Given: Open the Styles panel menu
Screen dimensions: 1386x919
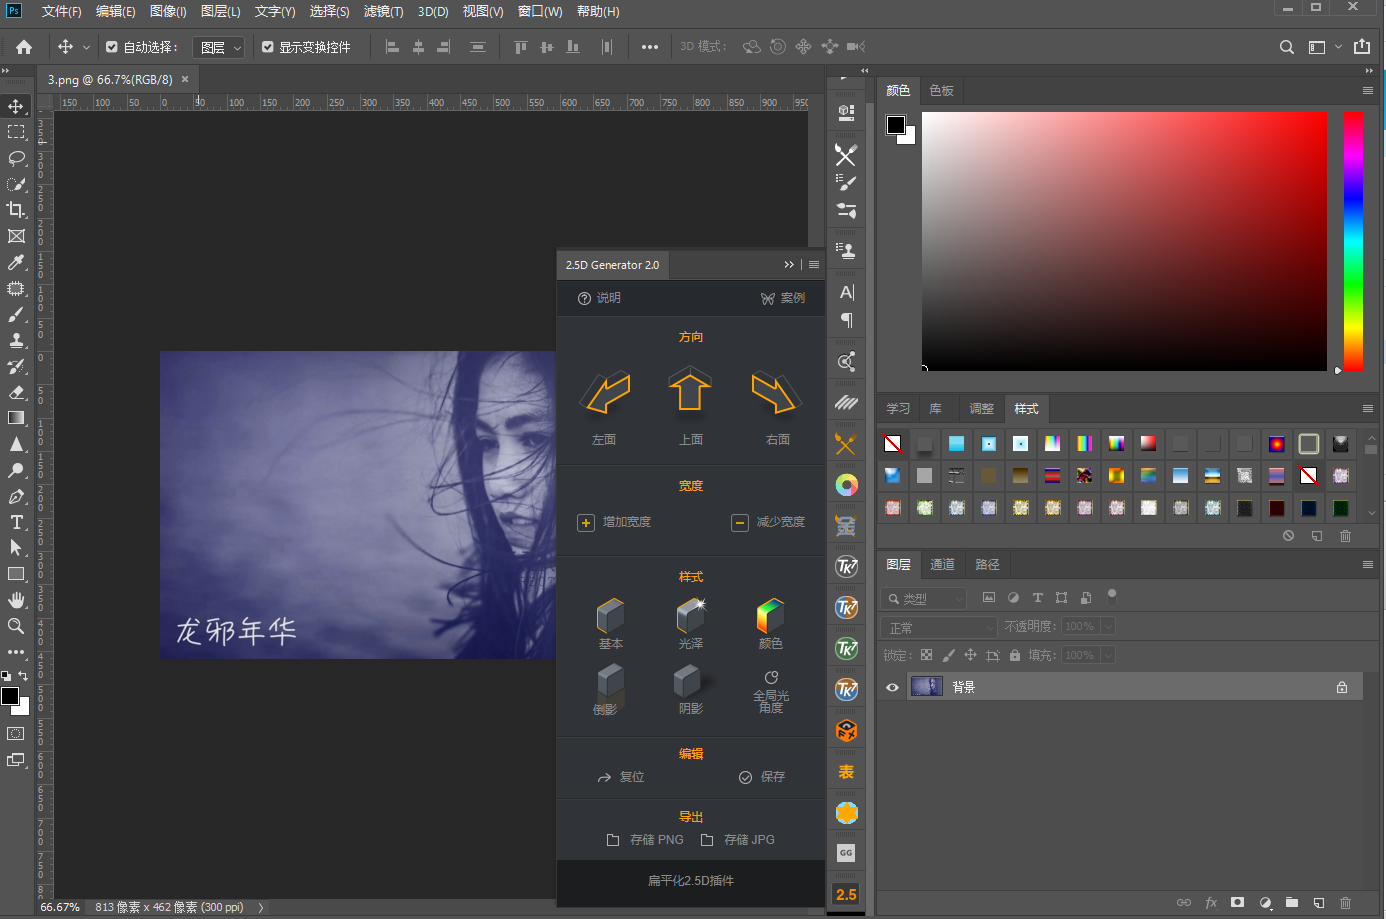Looking at the screenshot, I should tap(1367, 408).
